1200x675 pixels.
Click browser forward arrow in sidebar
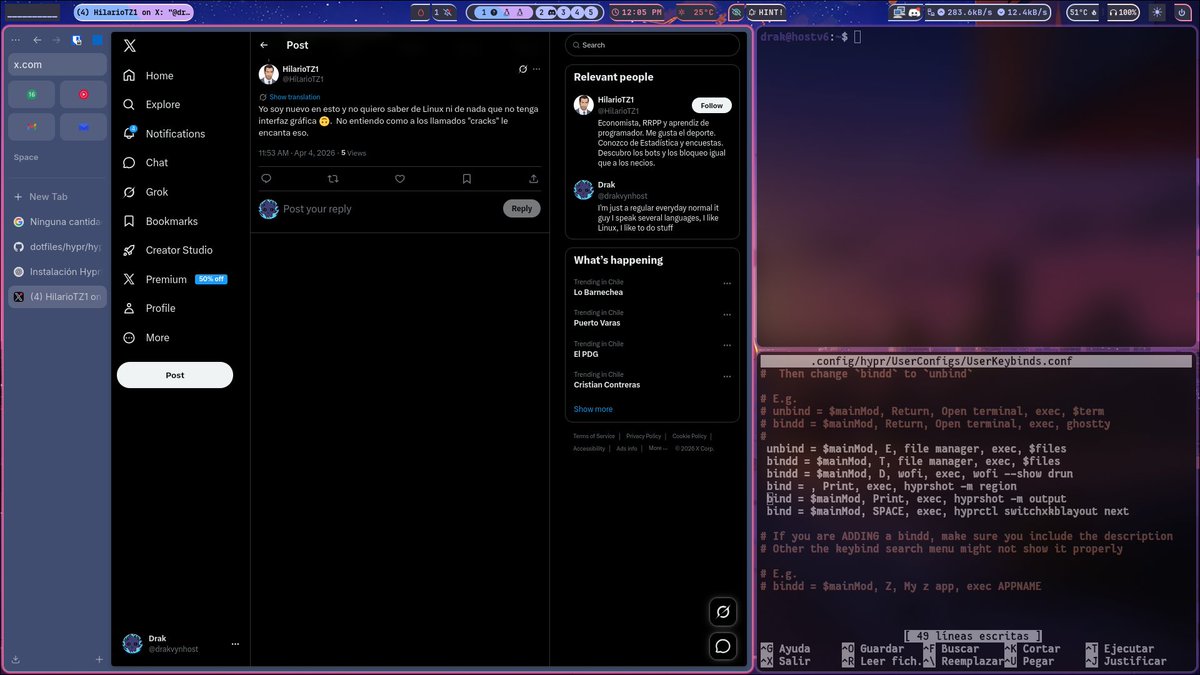(56, 40)
